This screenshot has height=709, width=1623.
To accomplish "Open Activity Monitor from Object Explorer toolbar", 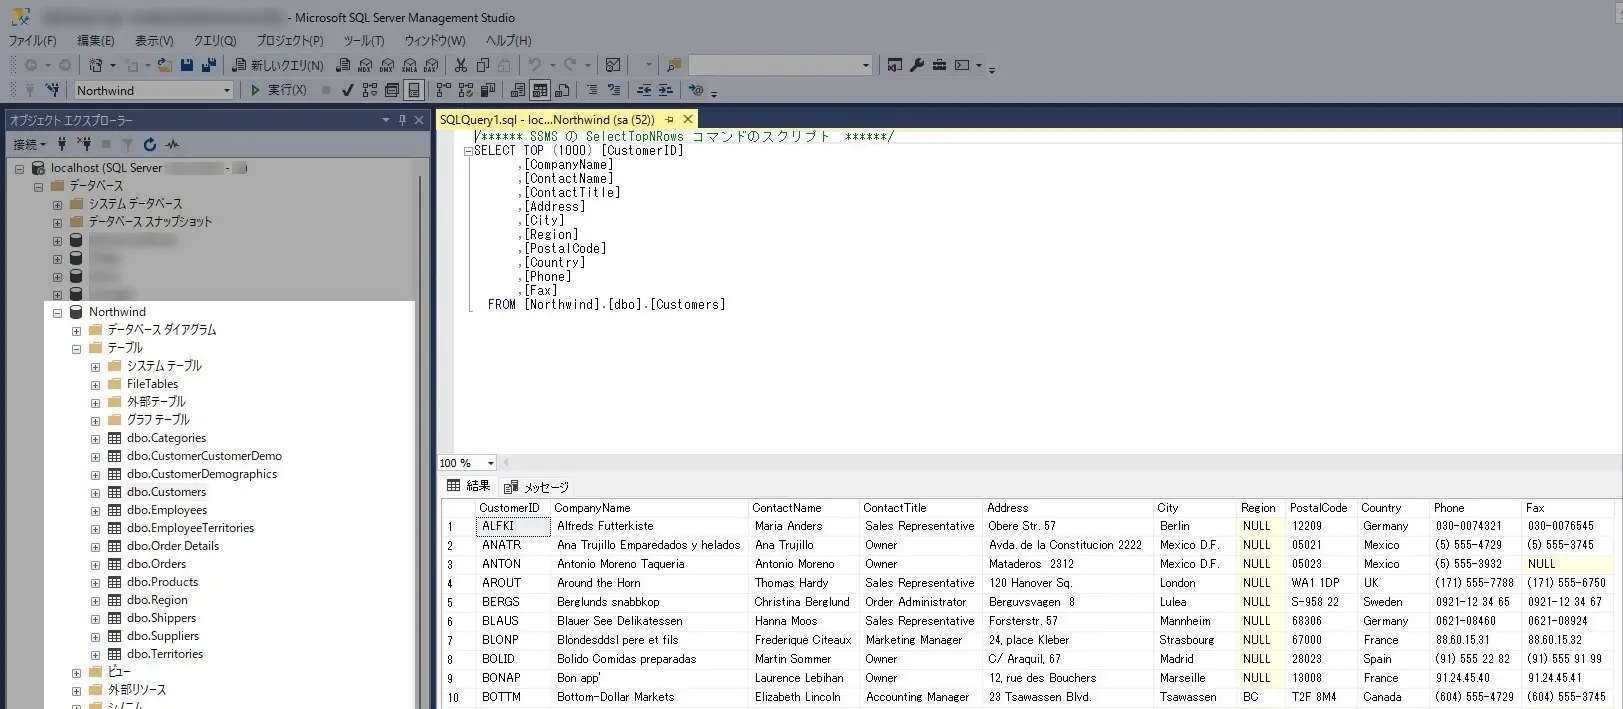I will click(172, 144).
